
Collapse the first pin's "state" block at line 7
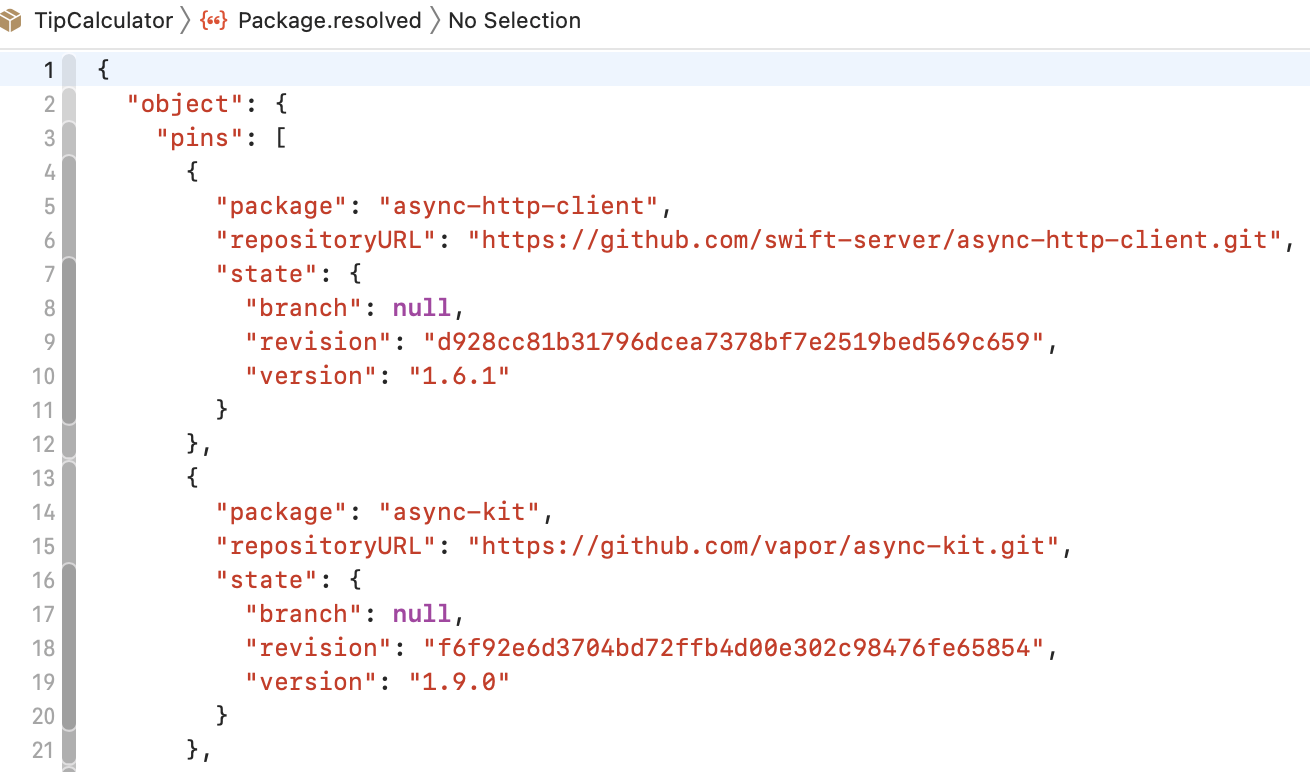tap(68, 273)
